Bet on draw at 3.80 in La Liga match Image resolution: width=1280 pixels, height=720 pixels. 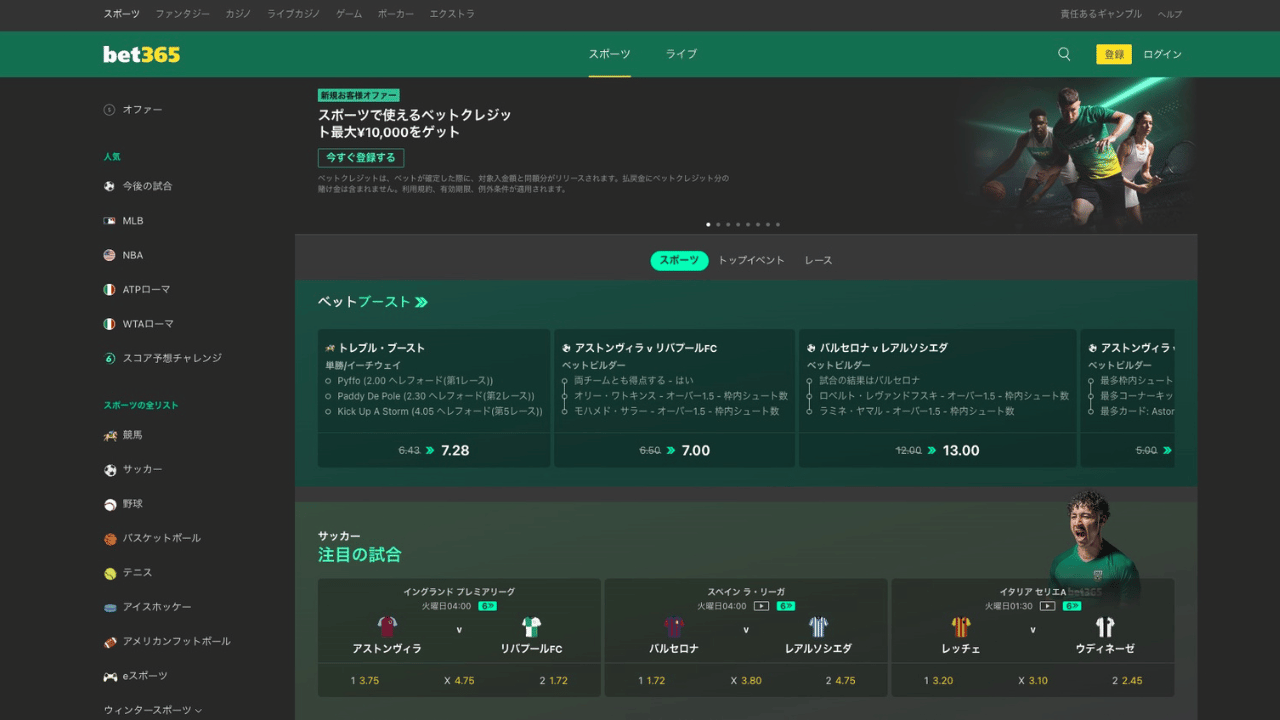tap(746, 681)
